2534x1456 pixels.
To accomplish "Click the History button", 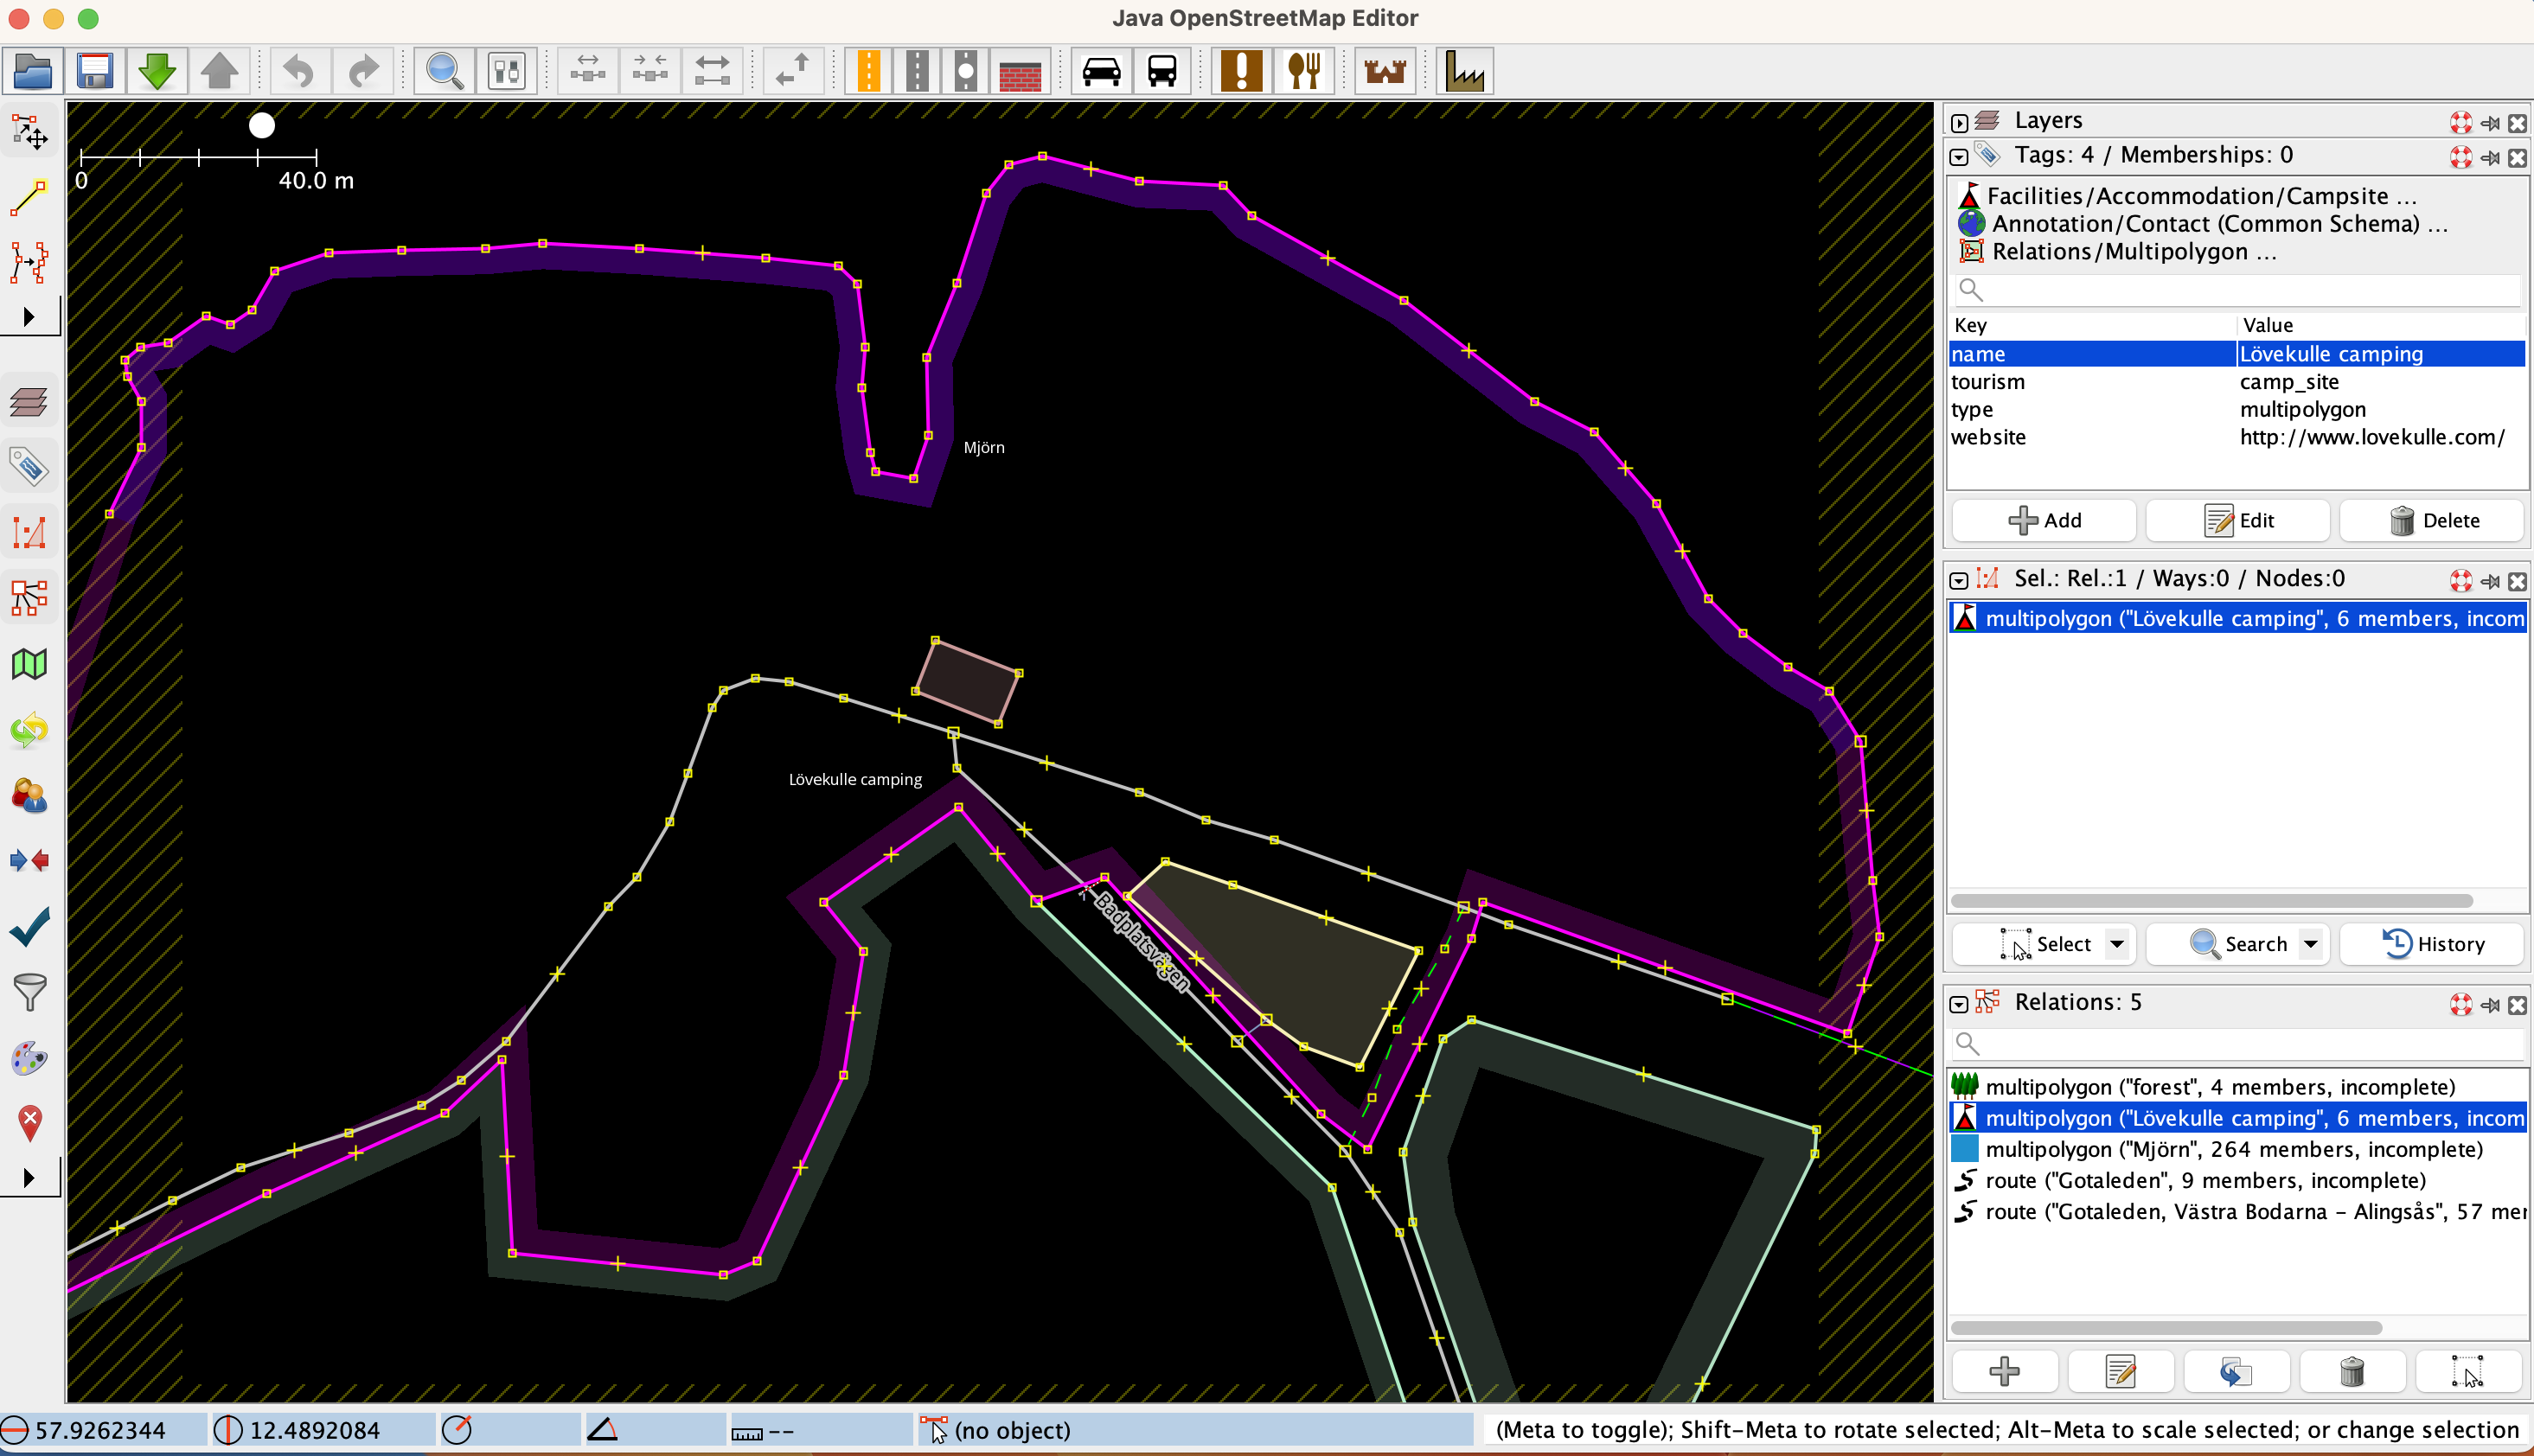I will click(2432, 943).
